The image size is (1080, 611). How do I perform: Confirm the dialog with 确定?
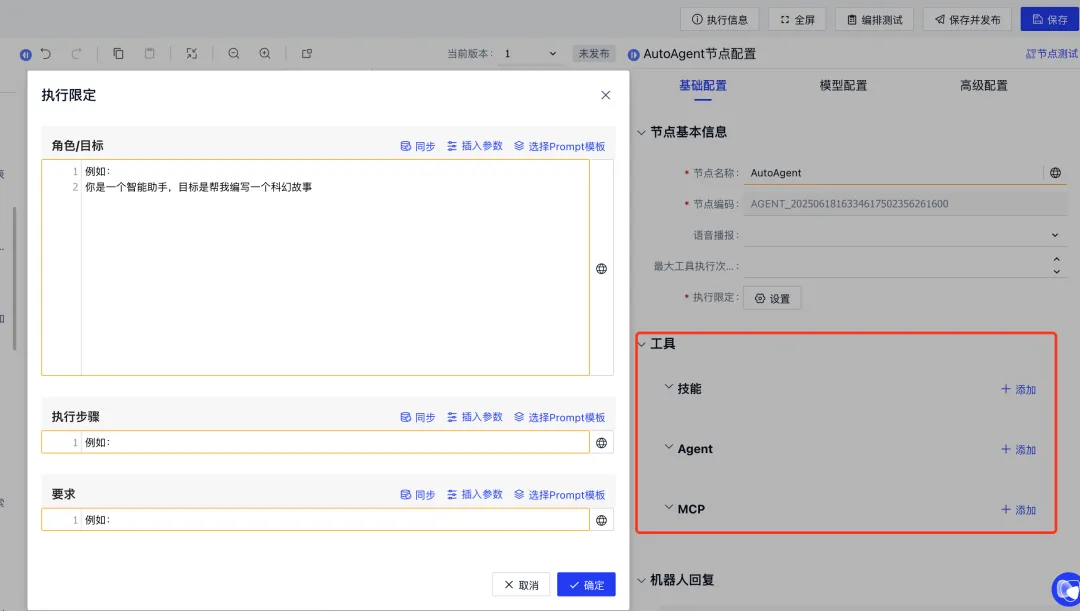point(586,583)
